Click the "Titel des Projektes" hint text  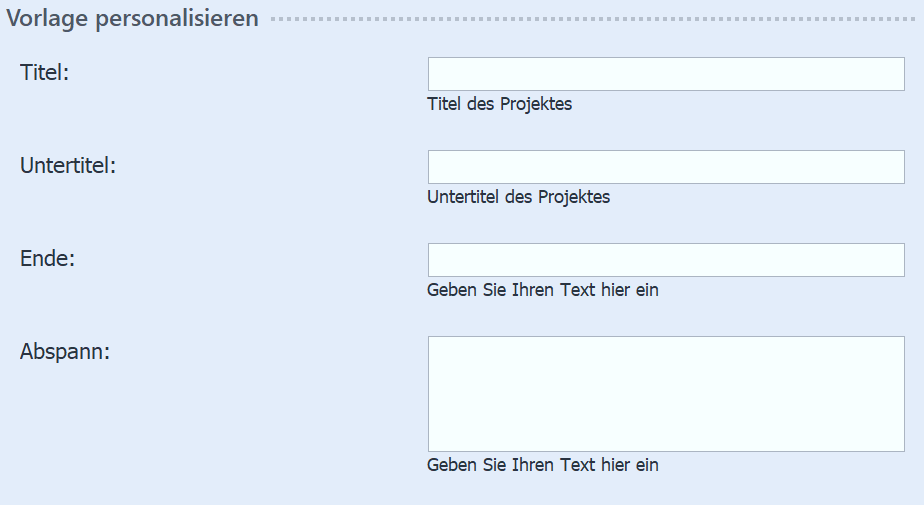(x=499, y=104)
